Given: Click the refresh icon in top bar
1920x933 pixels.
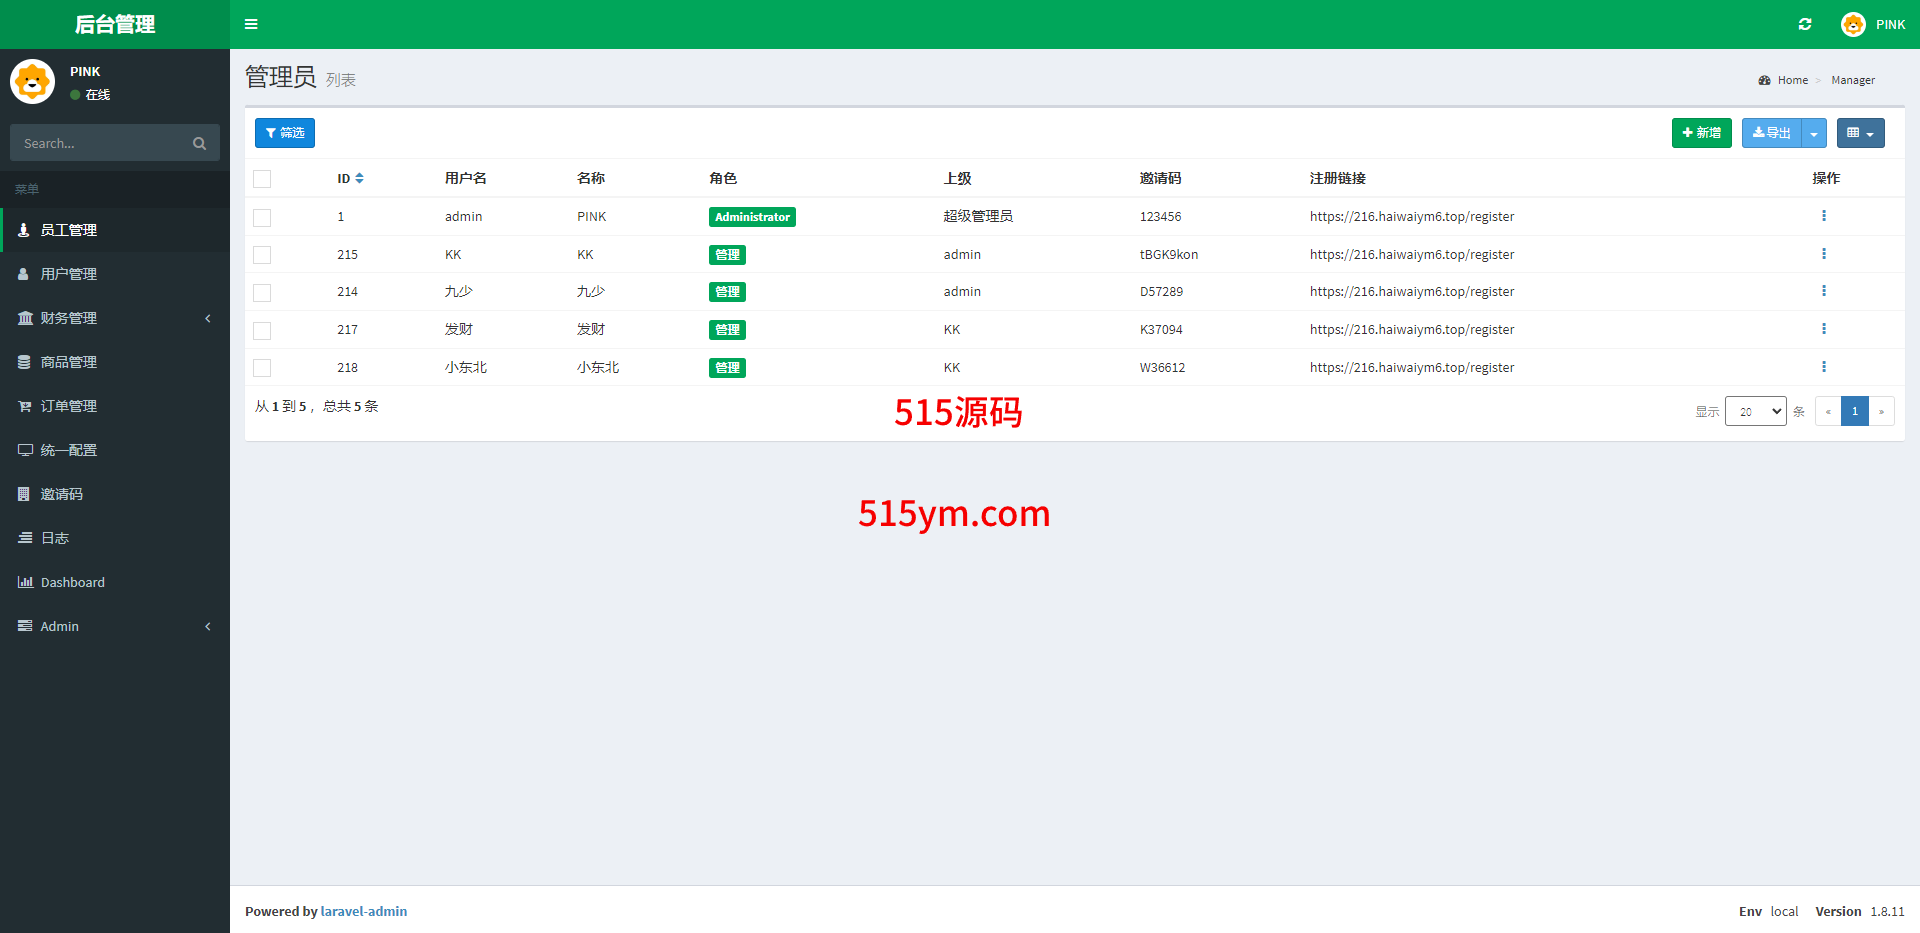Looking at the screenshot, I should point(1805,24).
